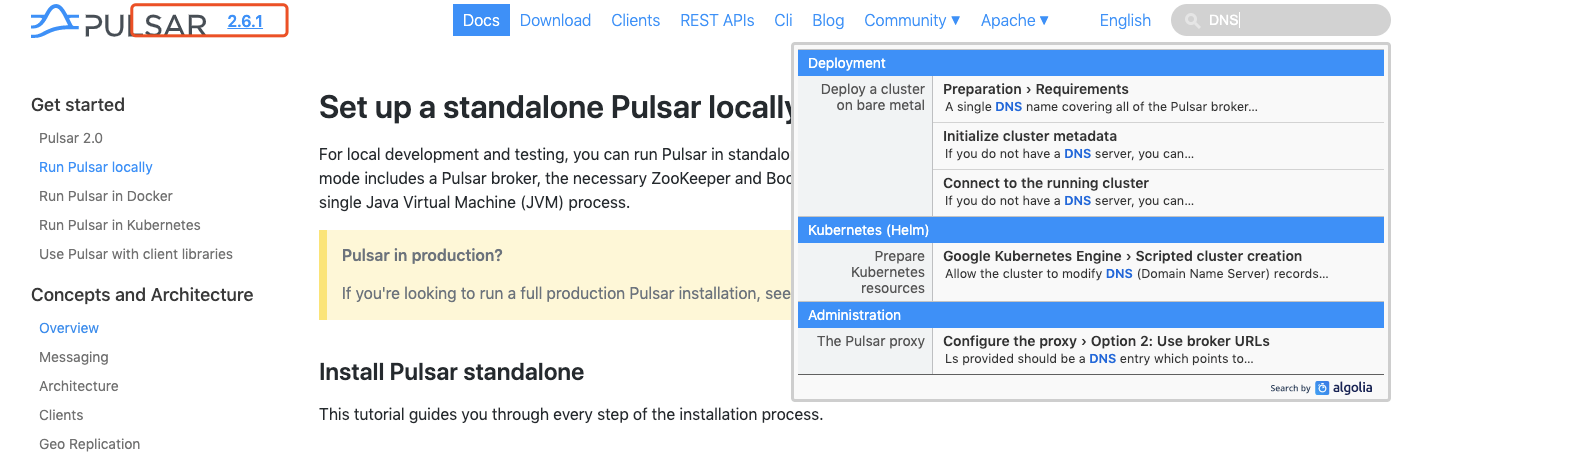Open Run Pulsar in Docker sidebar item

point(106,196)
